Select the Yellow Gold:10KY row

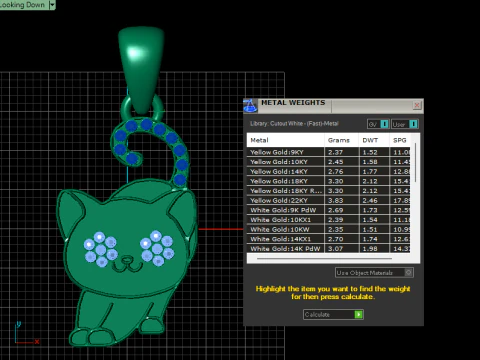328,162
